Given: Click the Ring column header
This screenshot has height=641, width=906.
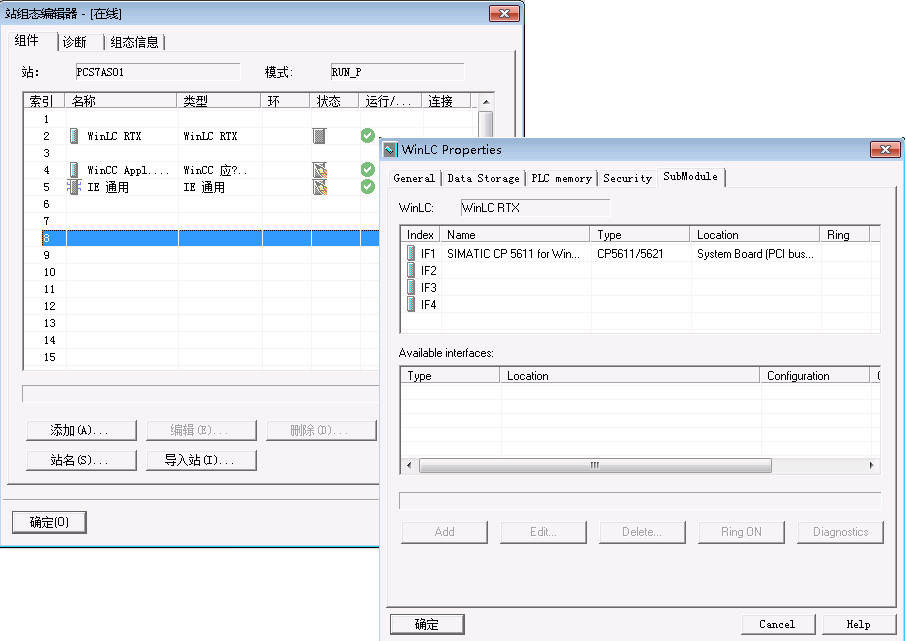Looking at the screenshot, I should coord(844,235).
